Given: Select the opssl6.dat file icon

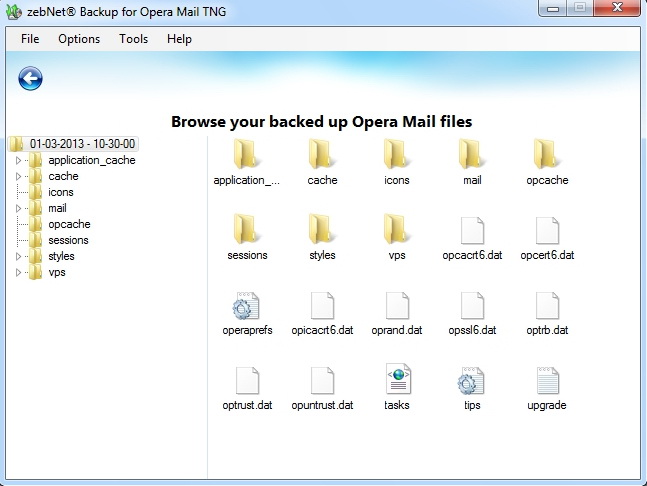Looking at the screenshot, I should [472, 306].
